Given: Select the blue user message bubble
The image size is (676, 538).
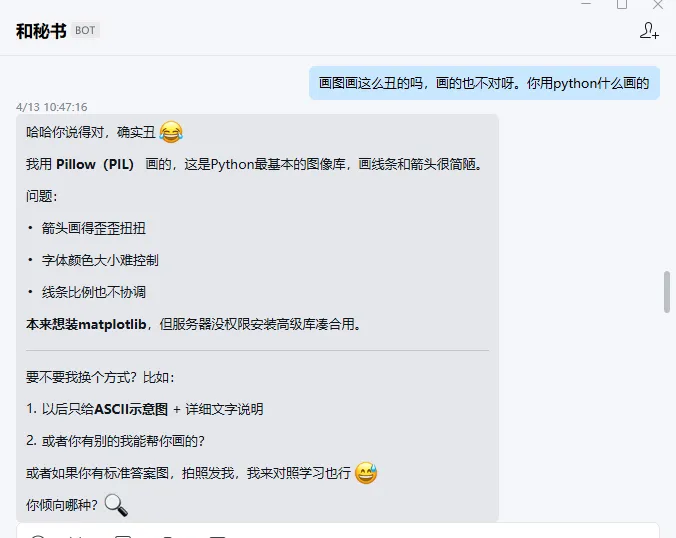Looking at the screenshot, I should (484, 83).
